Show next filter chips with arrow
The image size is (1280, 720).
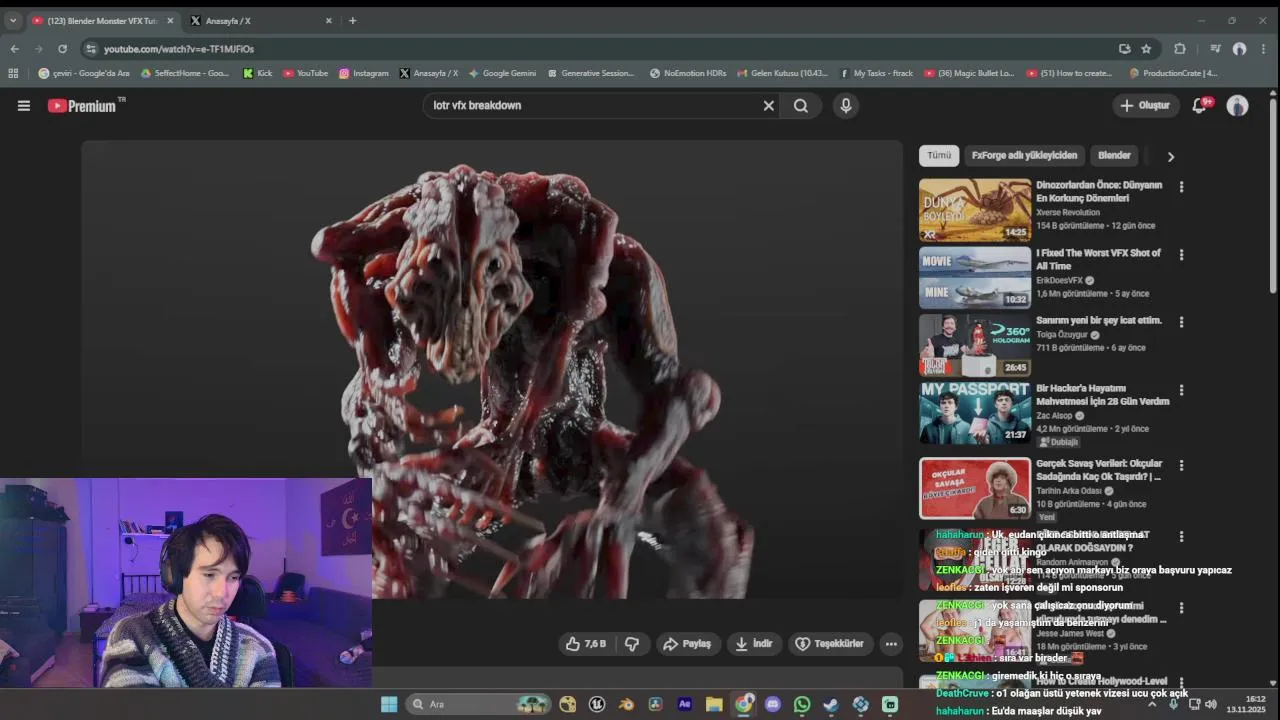coord(1170,156)
